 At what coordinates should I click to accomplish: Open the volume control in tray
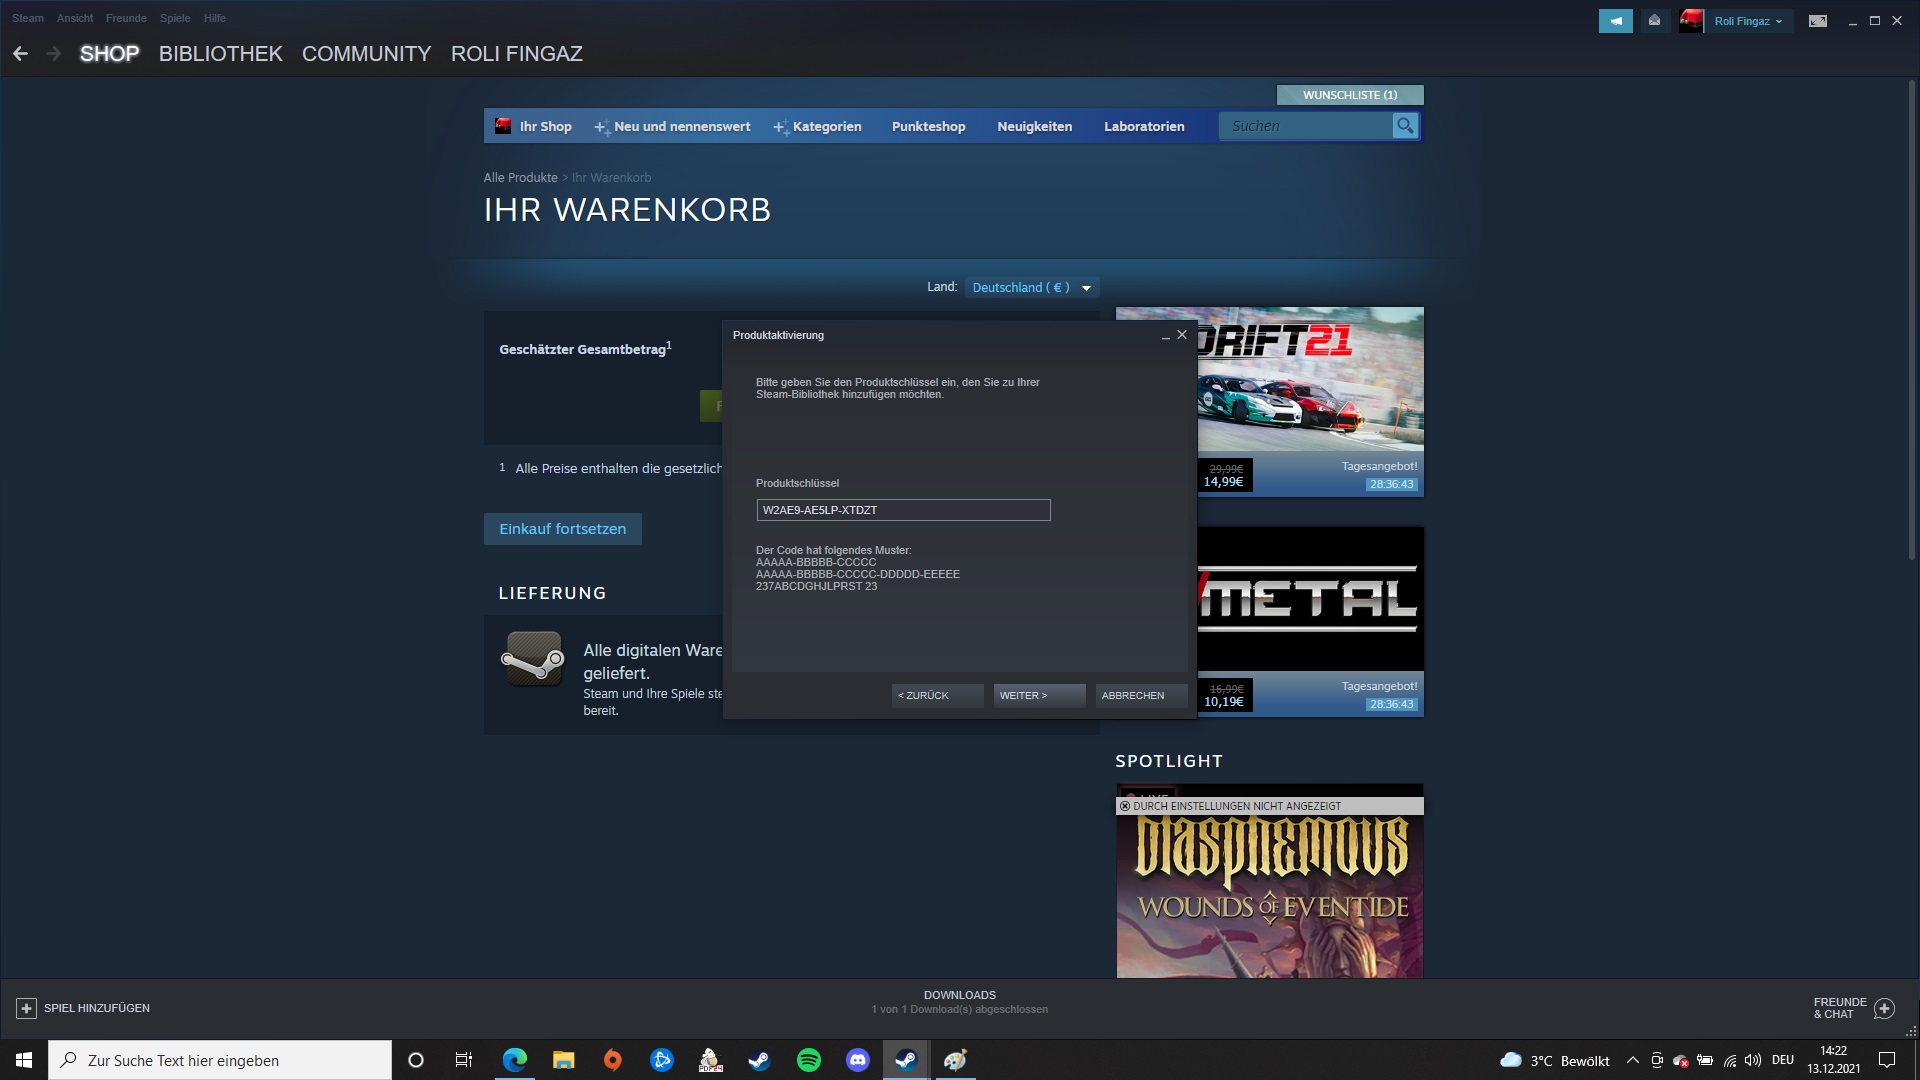tap(1753, 1060)
